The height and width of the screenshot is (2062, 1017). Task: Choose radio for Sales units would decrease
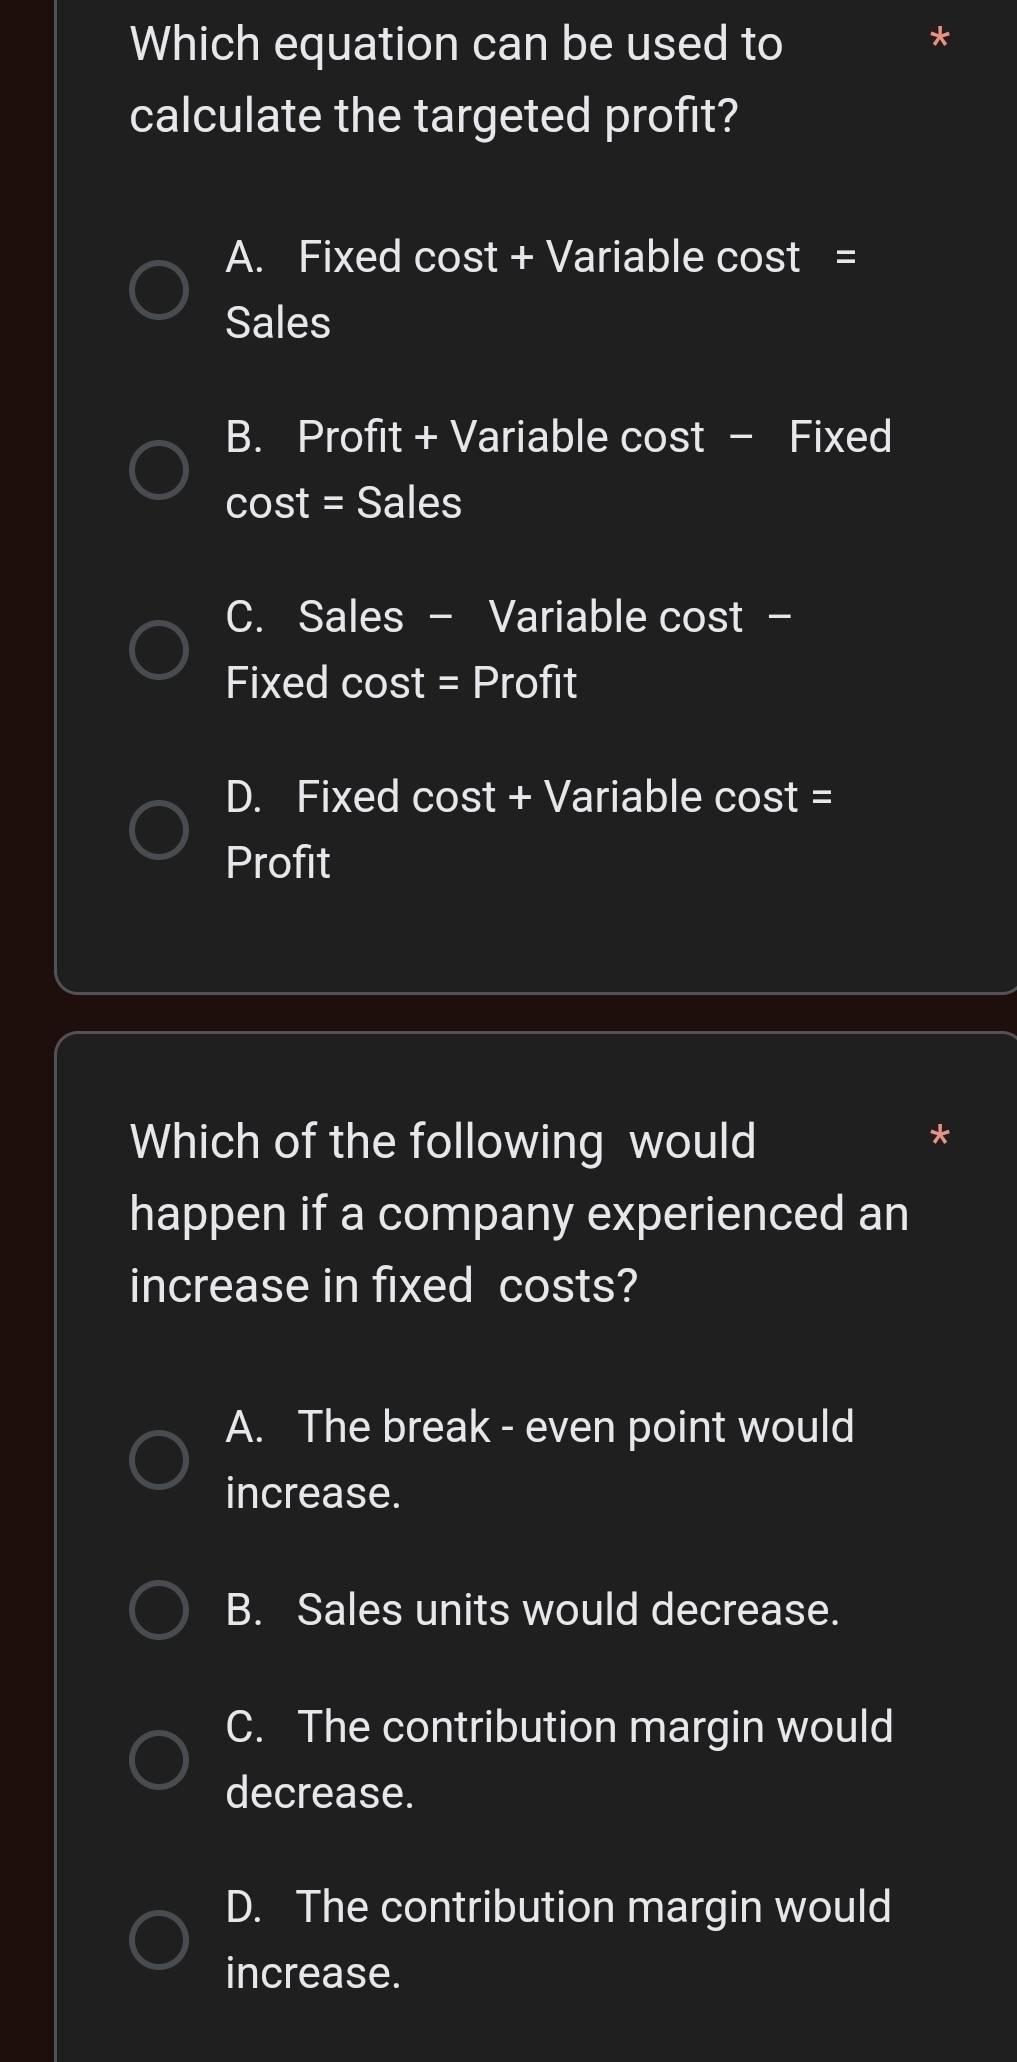159,1610
